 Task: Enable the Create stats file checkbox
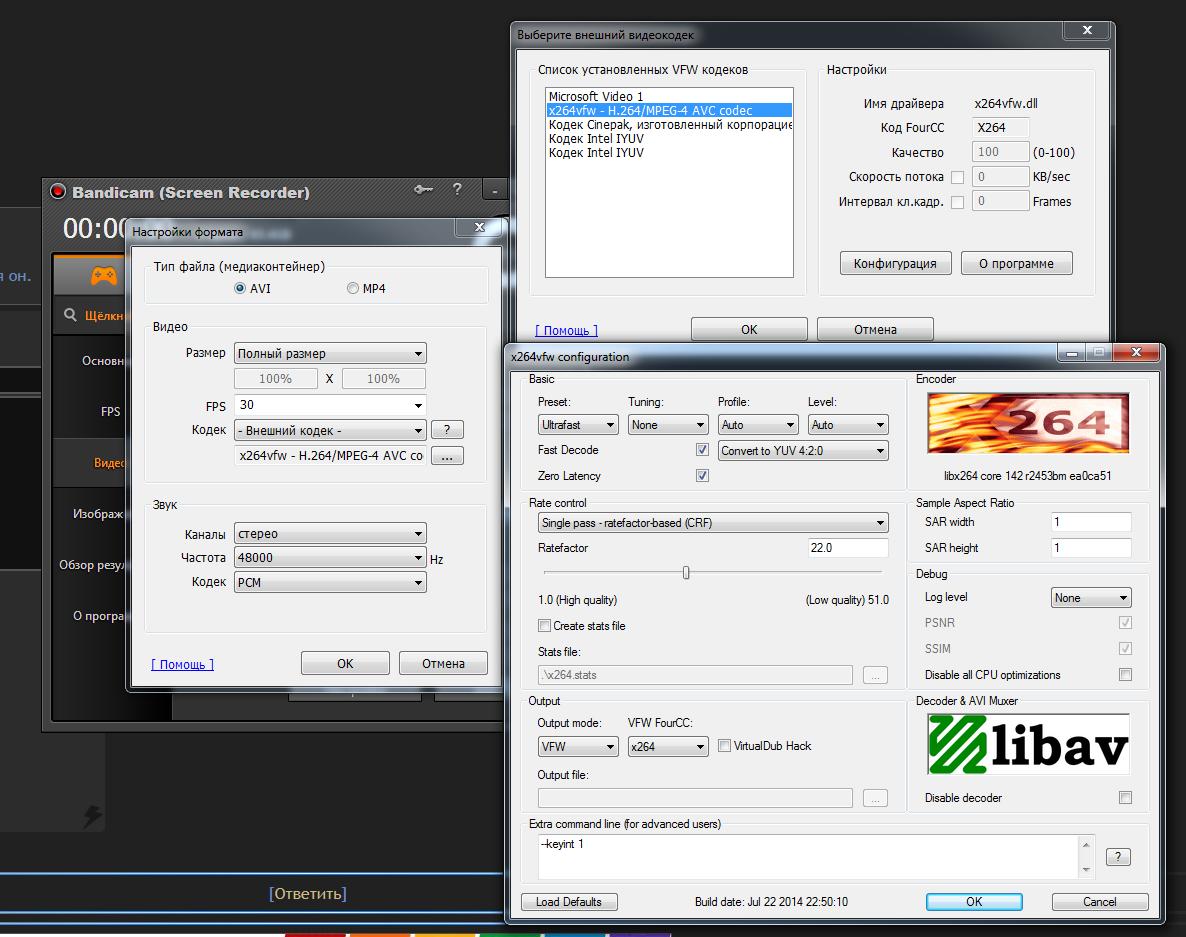pyautogui.click(x=544, y=625)
